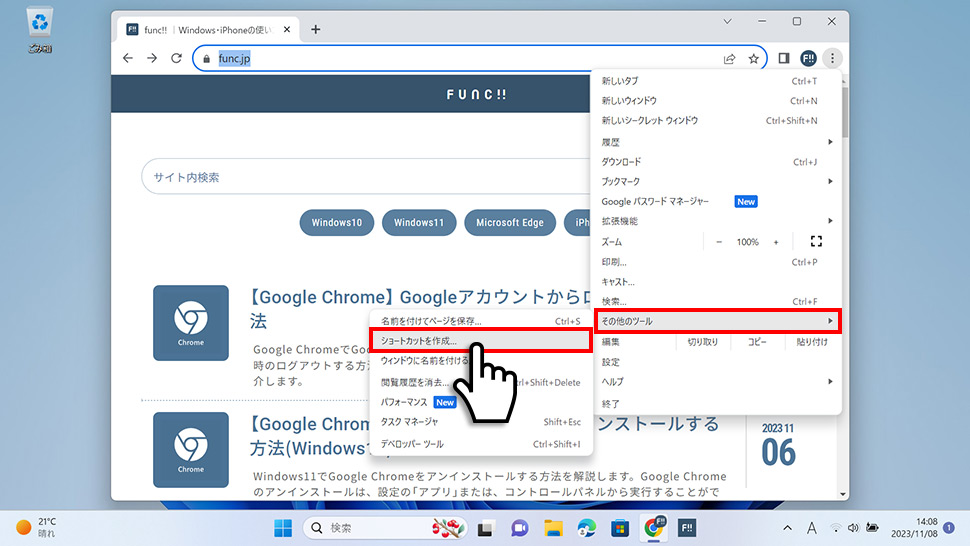Choose ショートカットを作成...

point(481,341)
